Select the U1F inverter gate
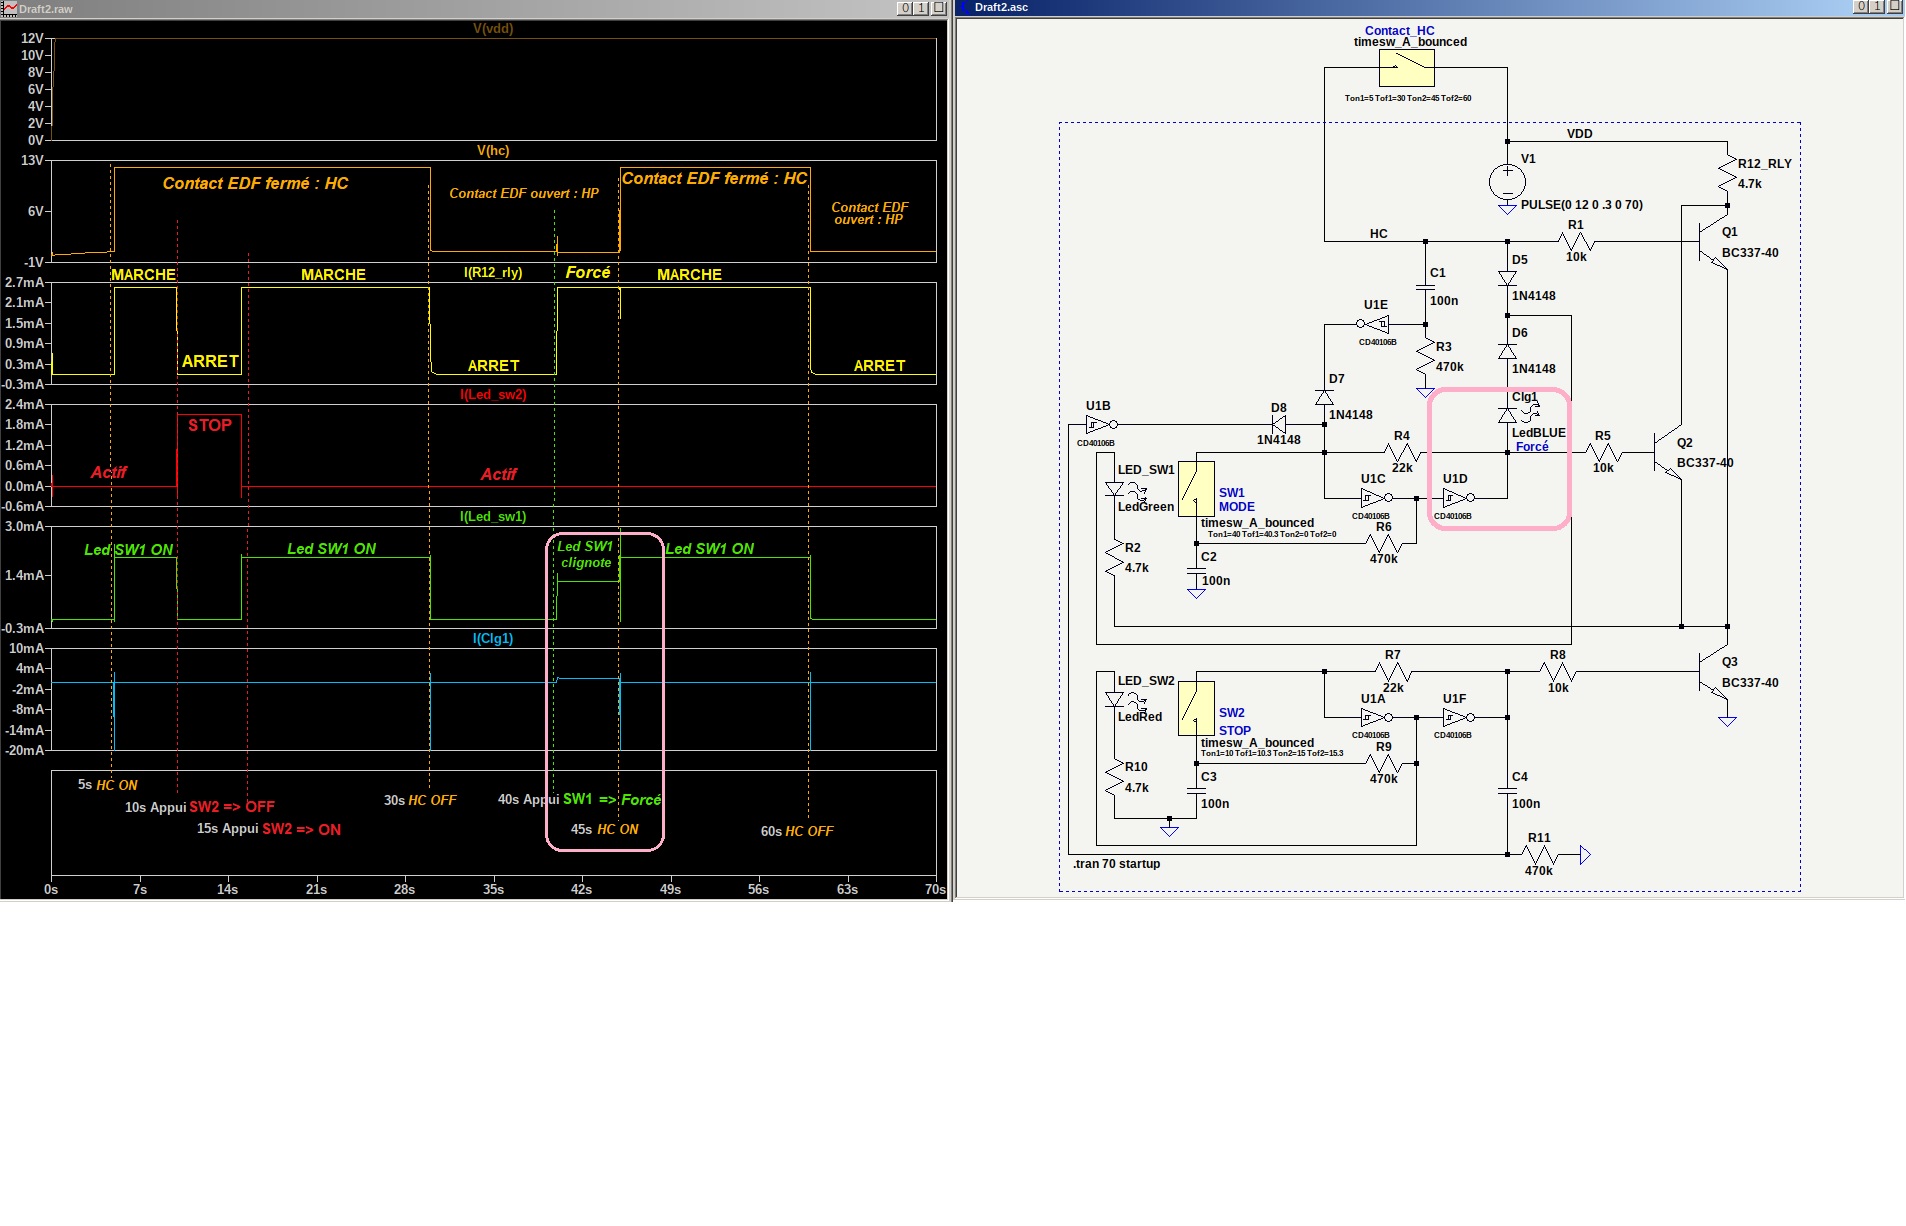 point(1458,717)
